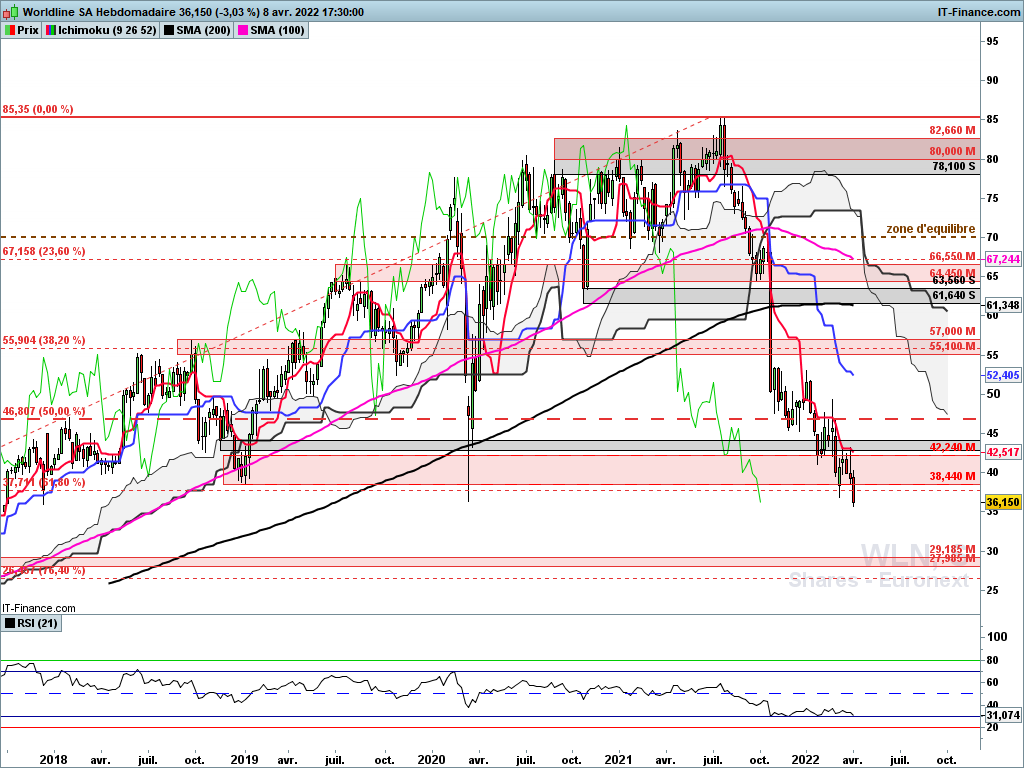Click the zone d'equilibre annotation label
Image resolution: width=1024 pixels, height=768 pixels.
[x=931, y=229]
